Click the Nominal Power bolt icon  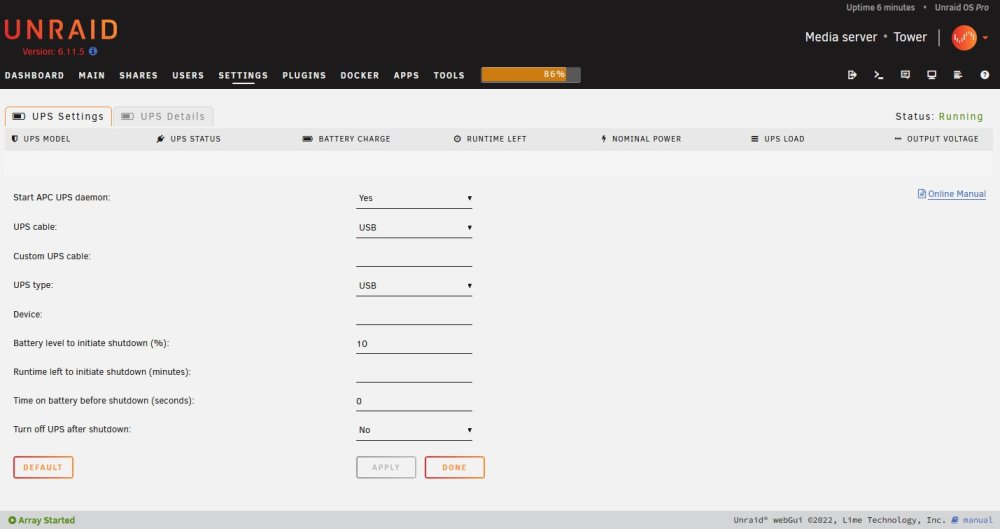pos(603,138)
